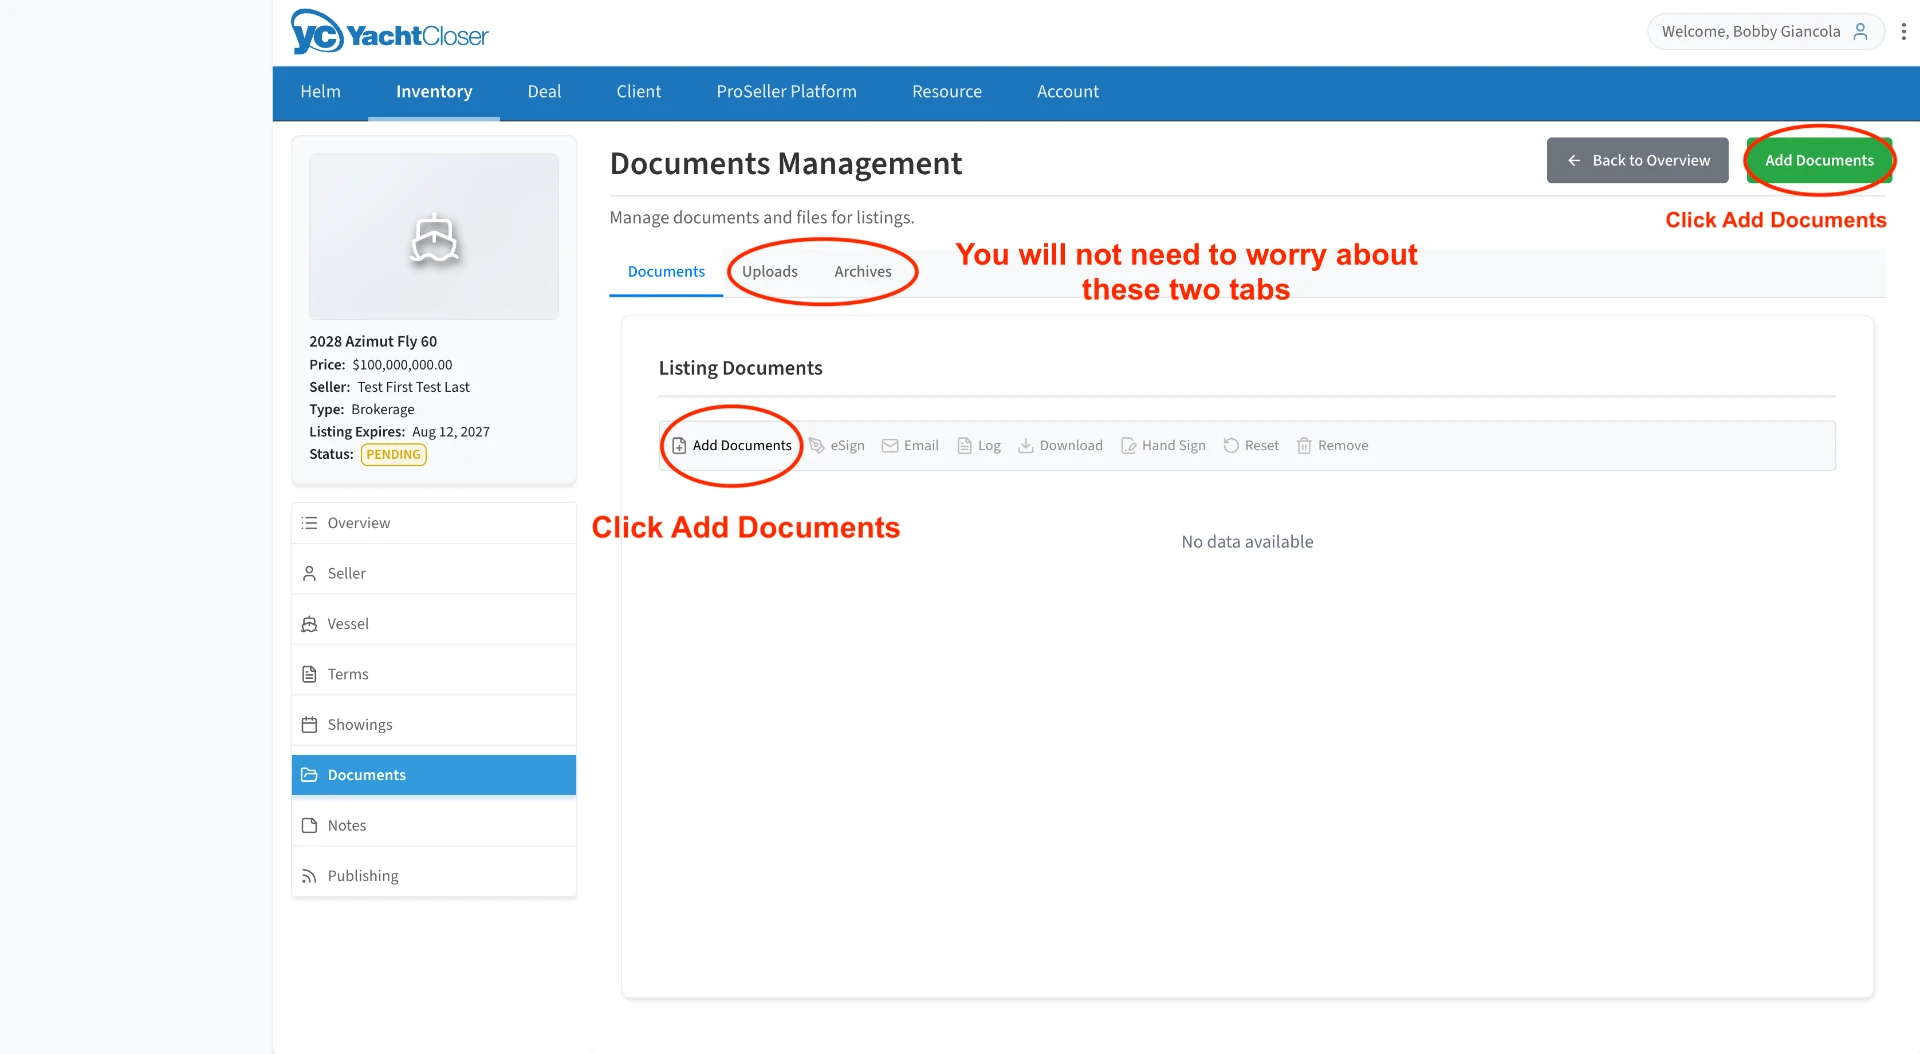This screenshot has width=1920, height=1054.
Task: Click the Email toolbar label
Action: point(921,446)
